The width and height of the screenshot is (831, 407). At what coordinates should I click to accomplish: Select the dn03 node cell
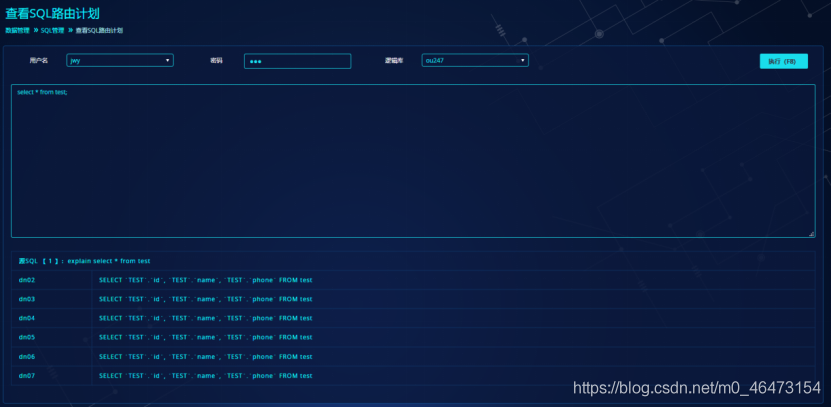point(51,299)
